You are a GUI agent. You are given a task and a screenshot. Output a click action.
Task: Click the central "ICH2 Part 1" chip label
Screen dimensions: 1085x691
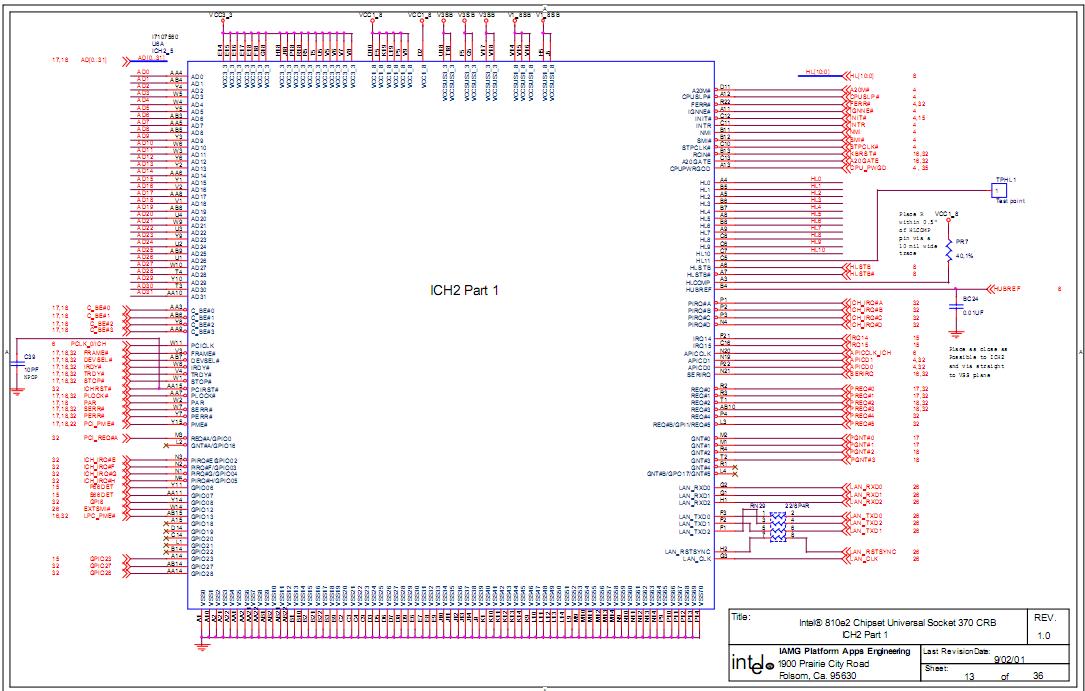click(464, 291)
